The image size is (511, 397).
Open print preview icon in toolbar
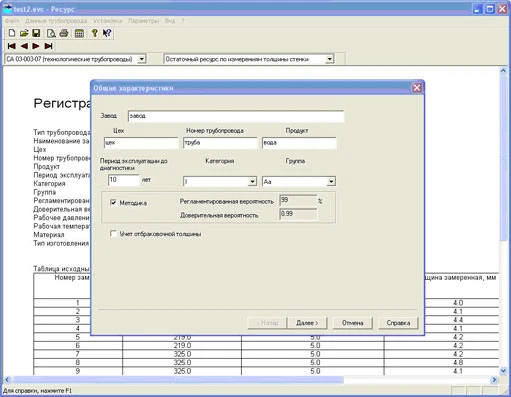click(51, 33)
